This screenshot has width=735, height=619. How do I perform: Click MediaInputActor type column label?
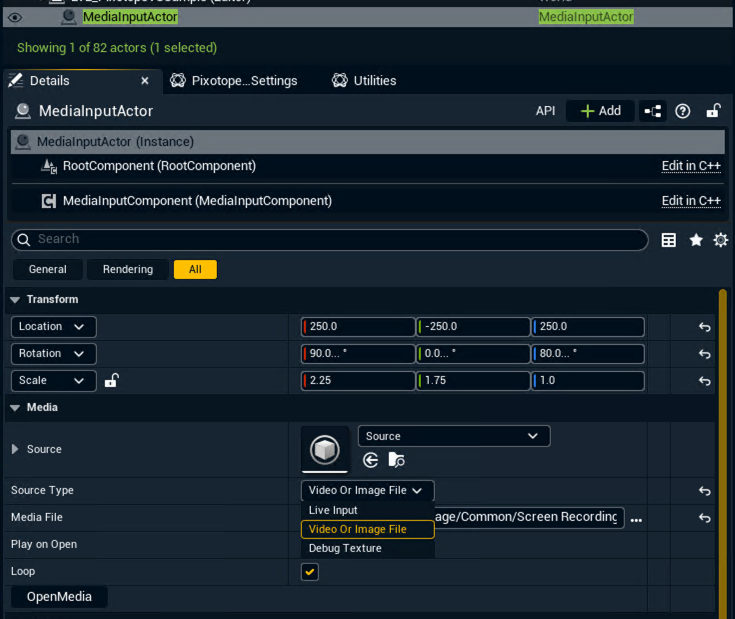(x=586, y=17)
